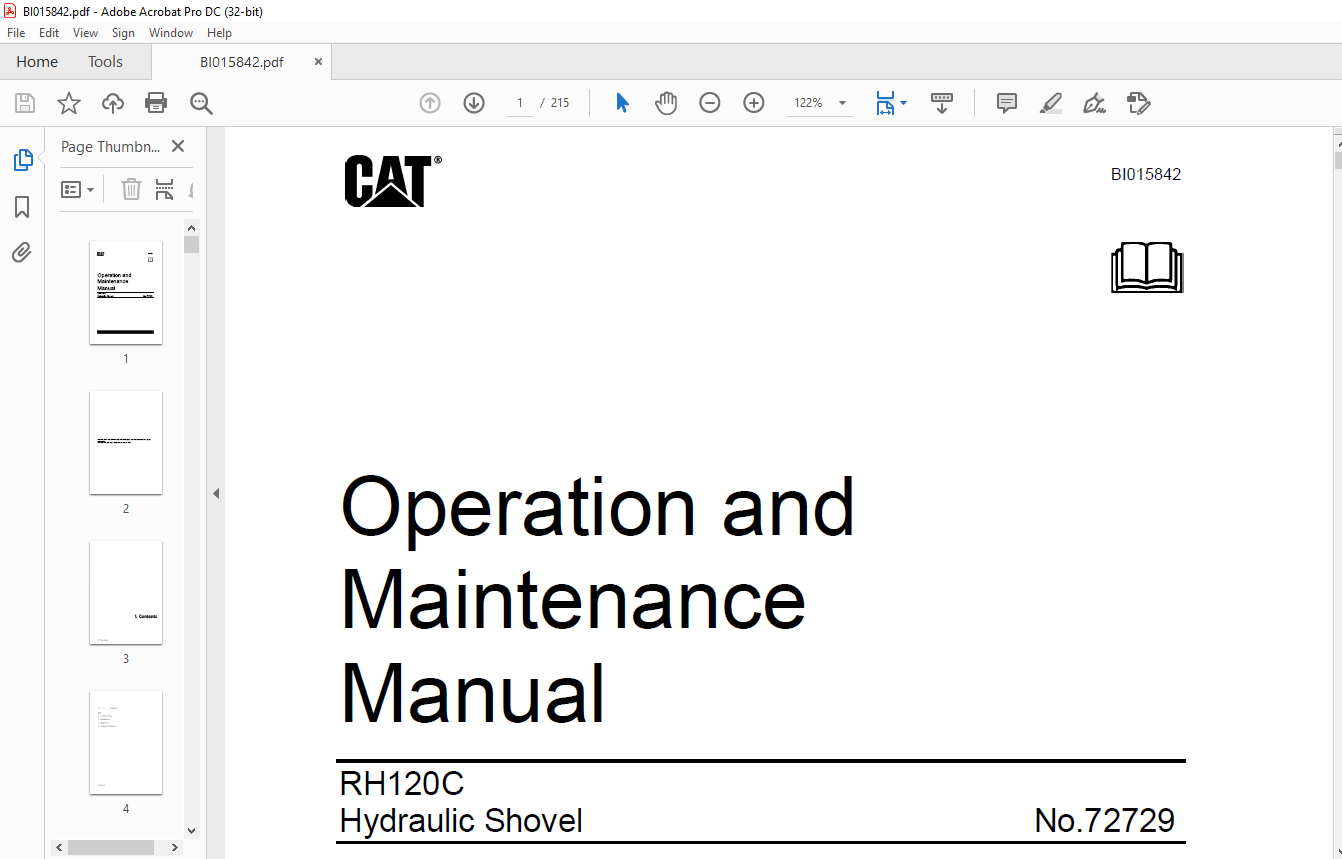Open the File menu
Image resolution: width=1342 pixels, height=859 pixels.
16,33
